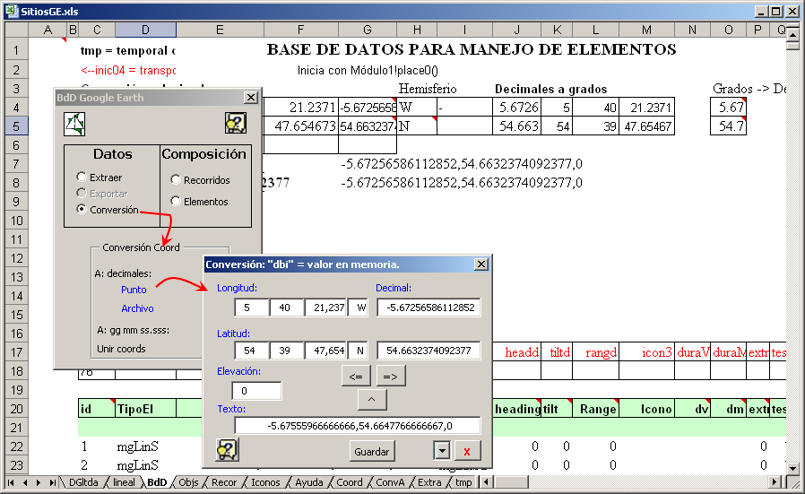The width and height of the screenshot is (805, 494).
Task: Switch to the tmp sheet tab
Action: pyautogui.click(x=463, y=482)
